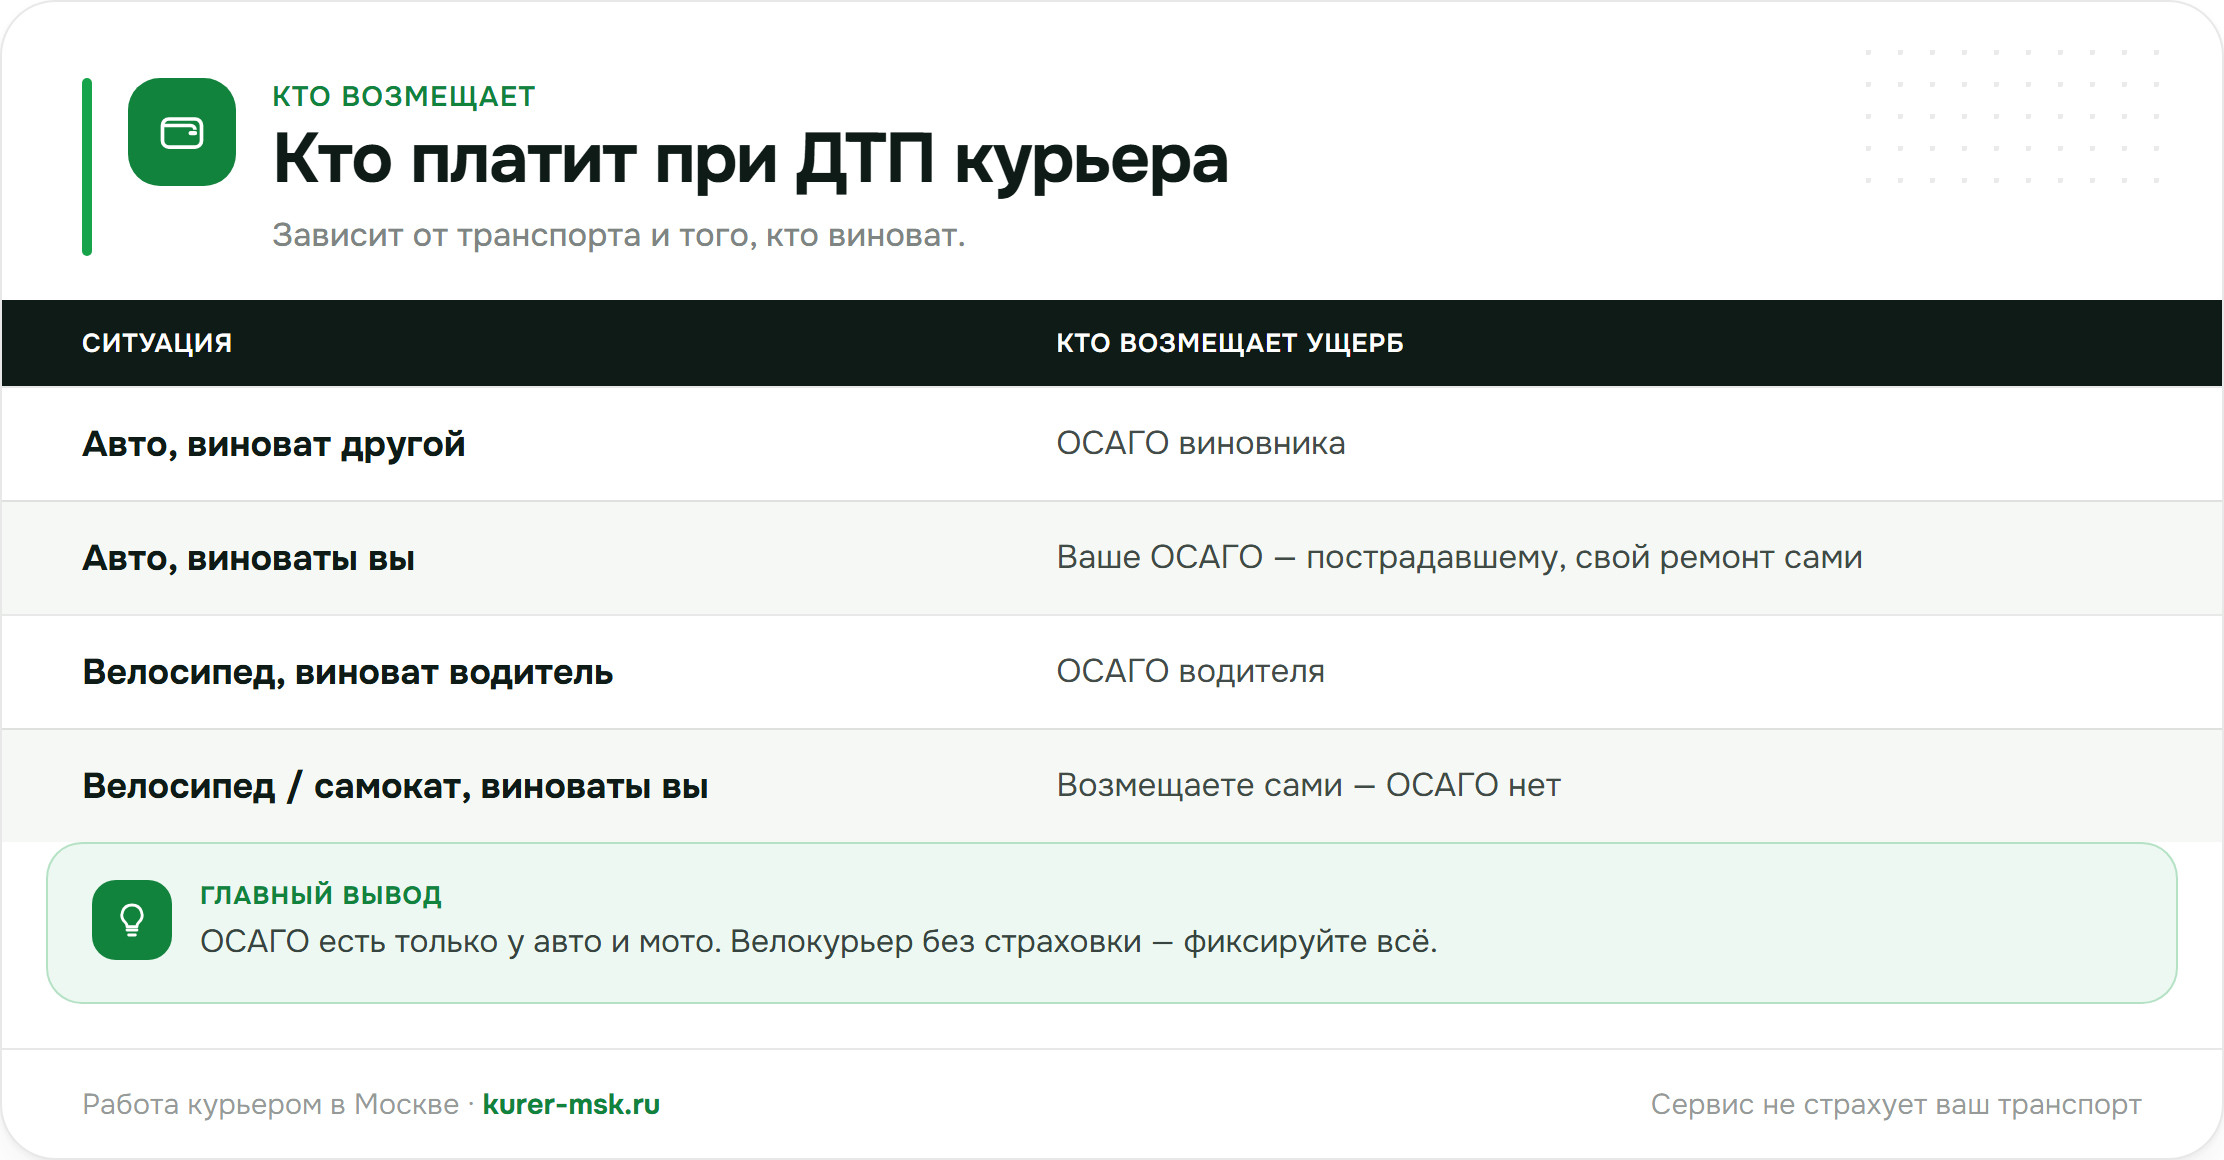Click the 'СИТУАЦИЯ' column header
2224x1160 pixels.
tap(157, 343)
